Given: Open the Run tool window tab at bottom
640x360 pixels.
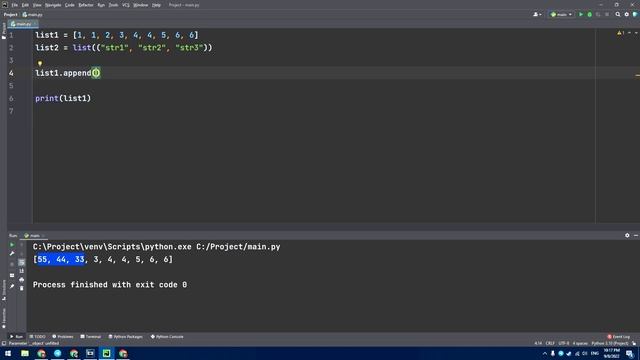Looking at the screenshot, I should 16,337.
